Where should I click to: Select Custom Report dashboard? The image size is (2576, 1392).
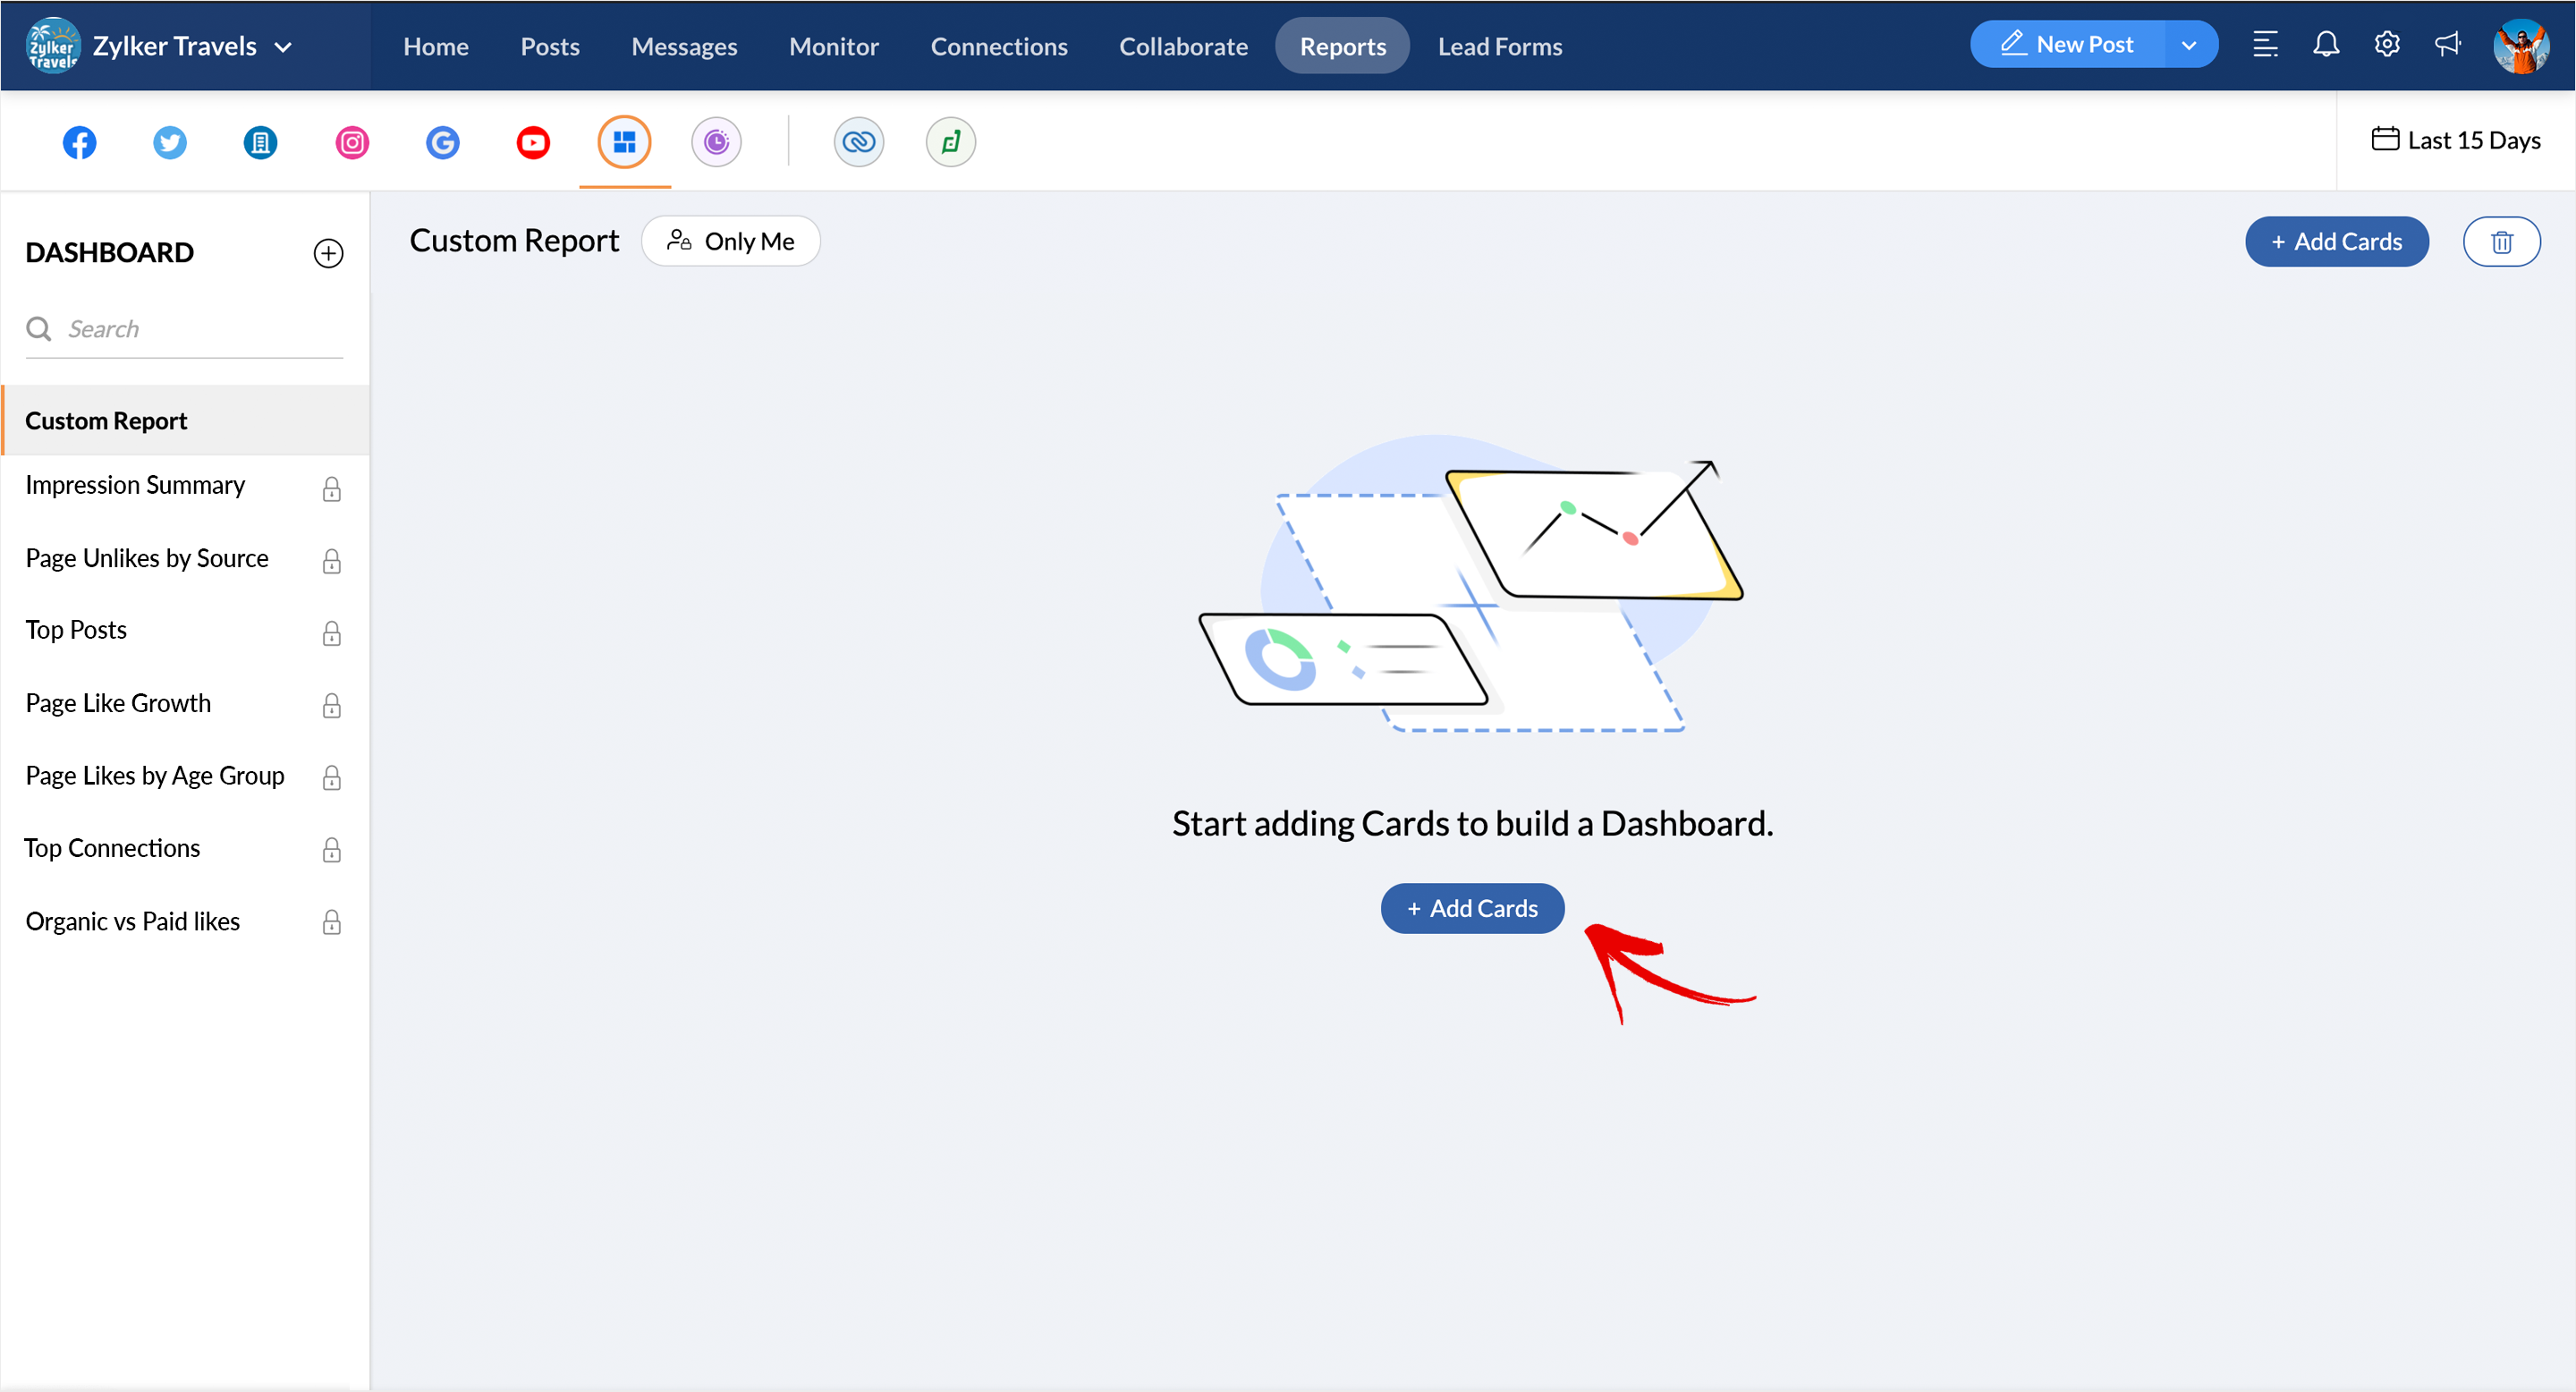click(x=186, y=420)
